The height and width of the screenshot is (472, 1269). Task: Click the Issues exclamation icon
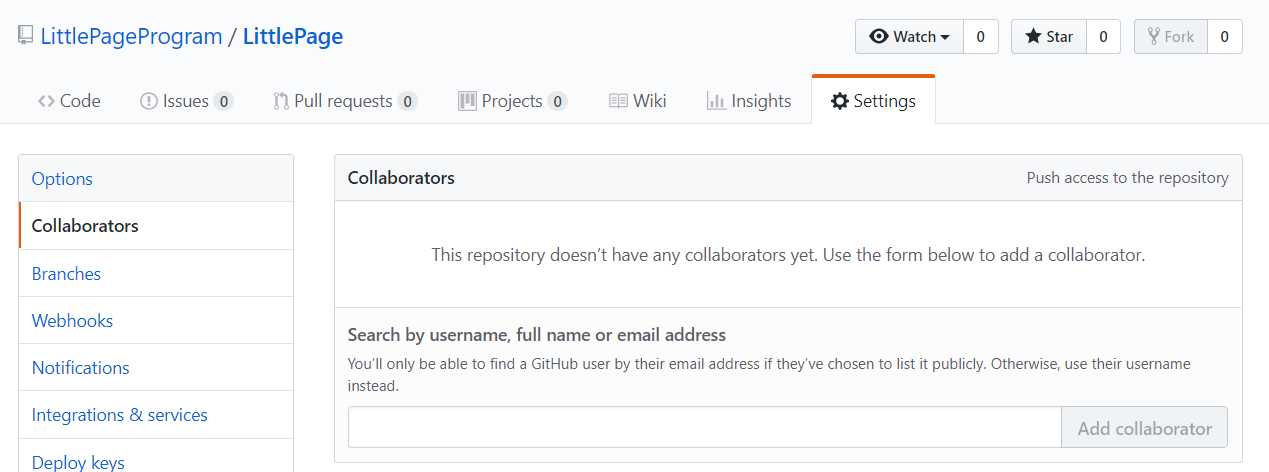(148, 101)
